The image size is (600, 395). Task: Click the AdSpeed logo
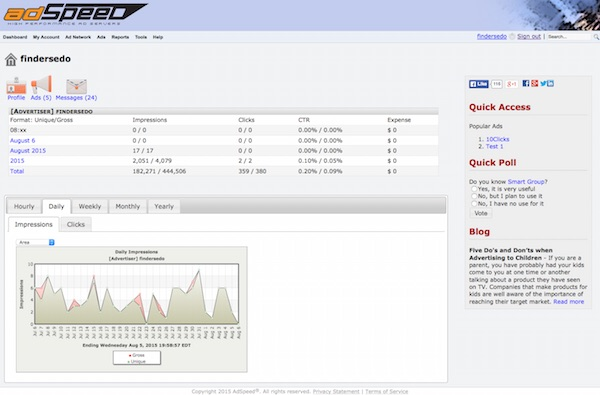click(75, 15)
